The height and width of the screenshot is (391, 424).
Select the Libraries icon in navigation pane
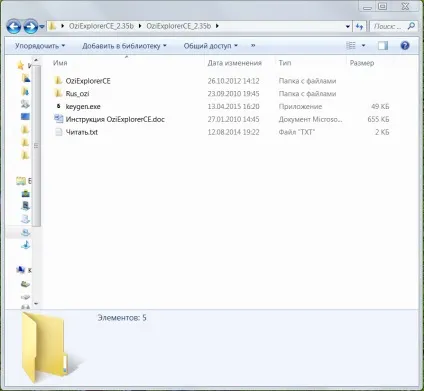pyautogui.click(x=21, y=181)
